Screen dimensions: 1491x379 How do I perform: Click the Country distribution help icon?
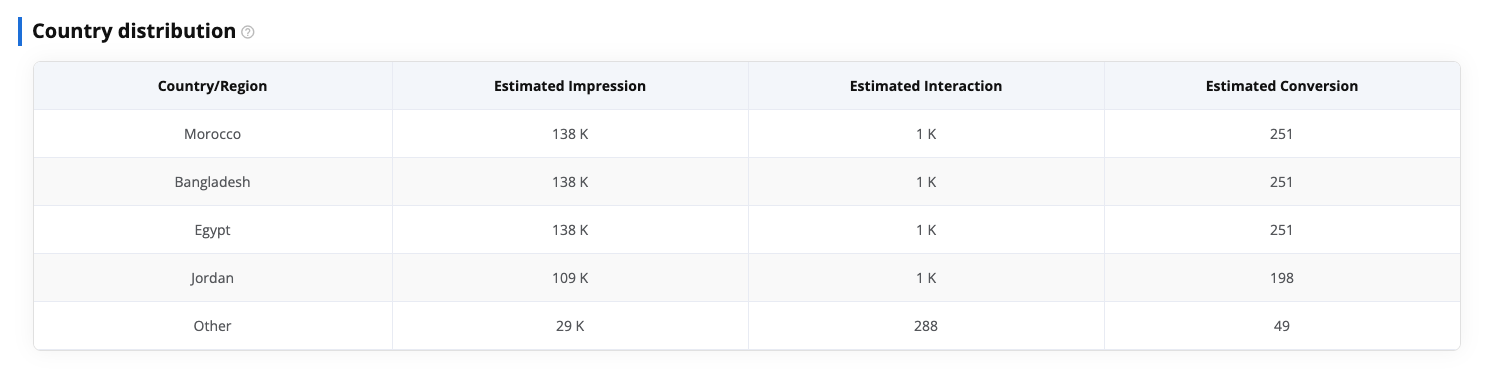pos(248,32)
